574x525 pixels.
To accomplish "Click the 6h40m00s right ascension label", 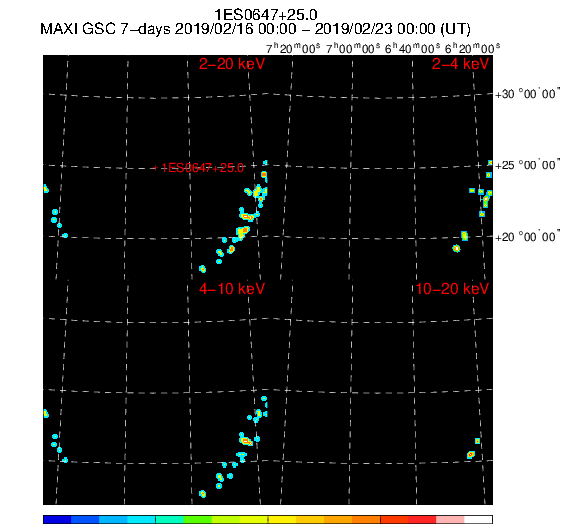I will (413, 48).
